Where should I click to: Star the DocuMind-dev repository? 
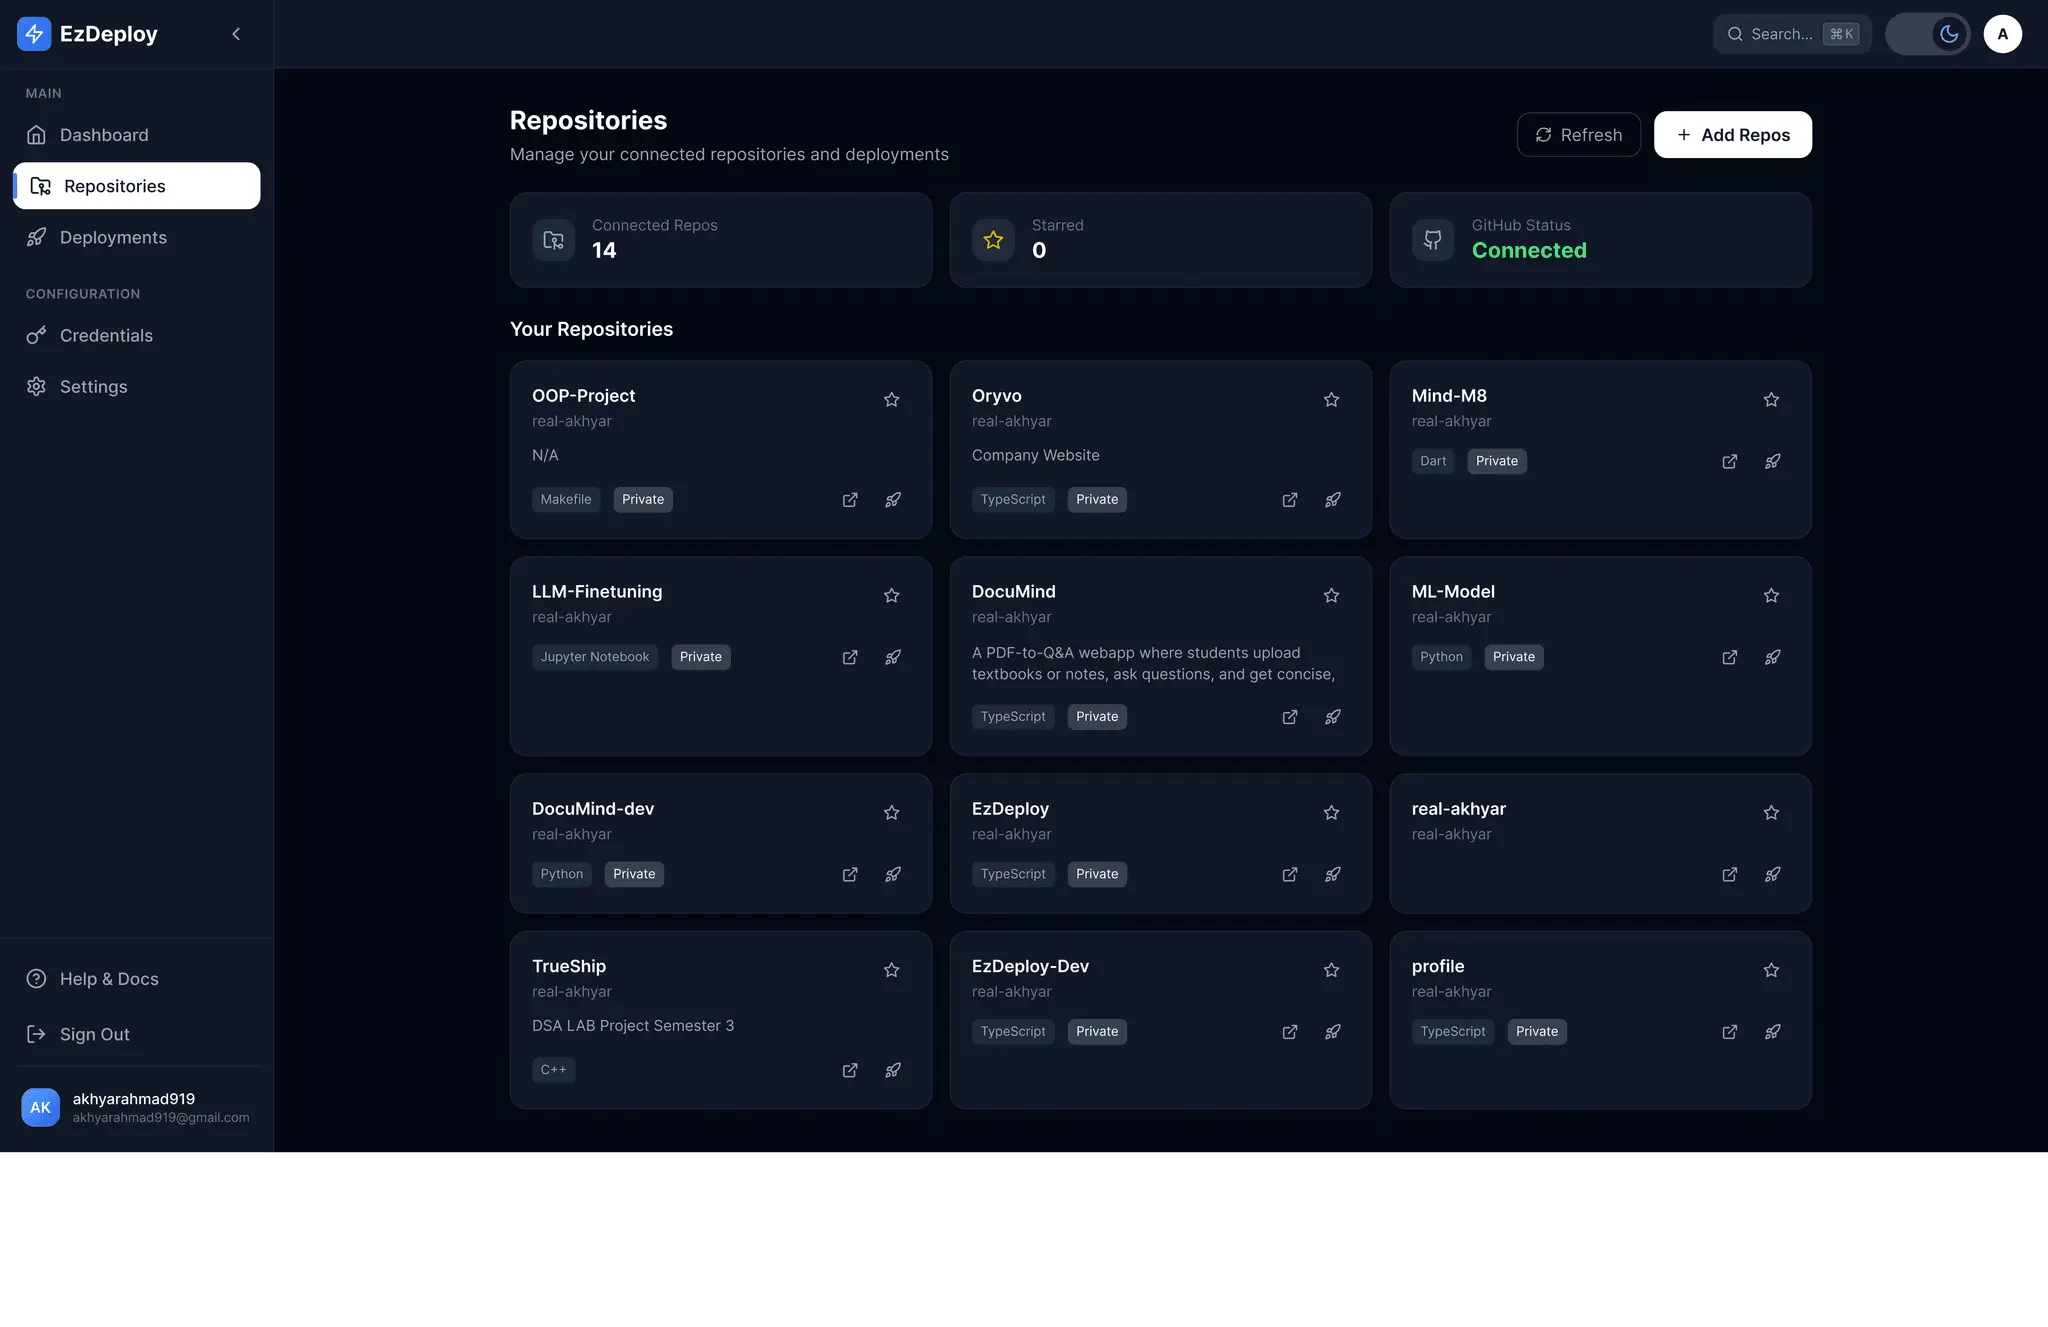point(891,813)
